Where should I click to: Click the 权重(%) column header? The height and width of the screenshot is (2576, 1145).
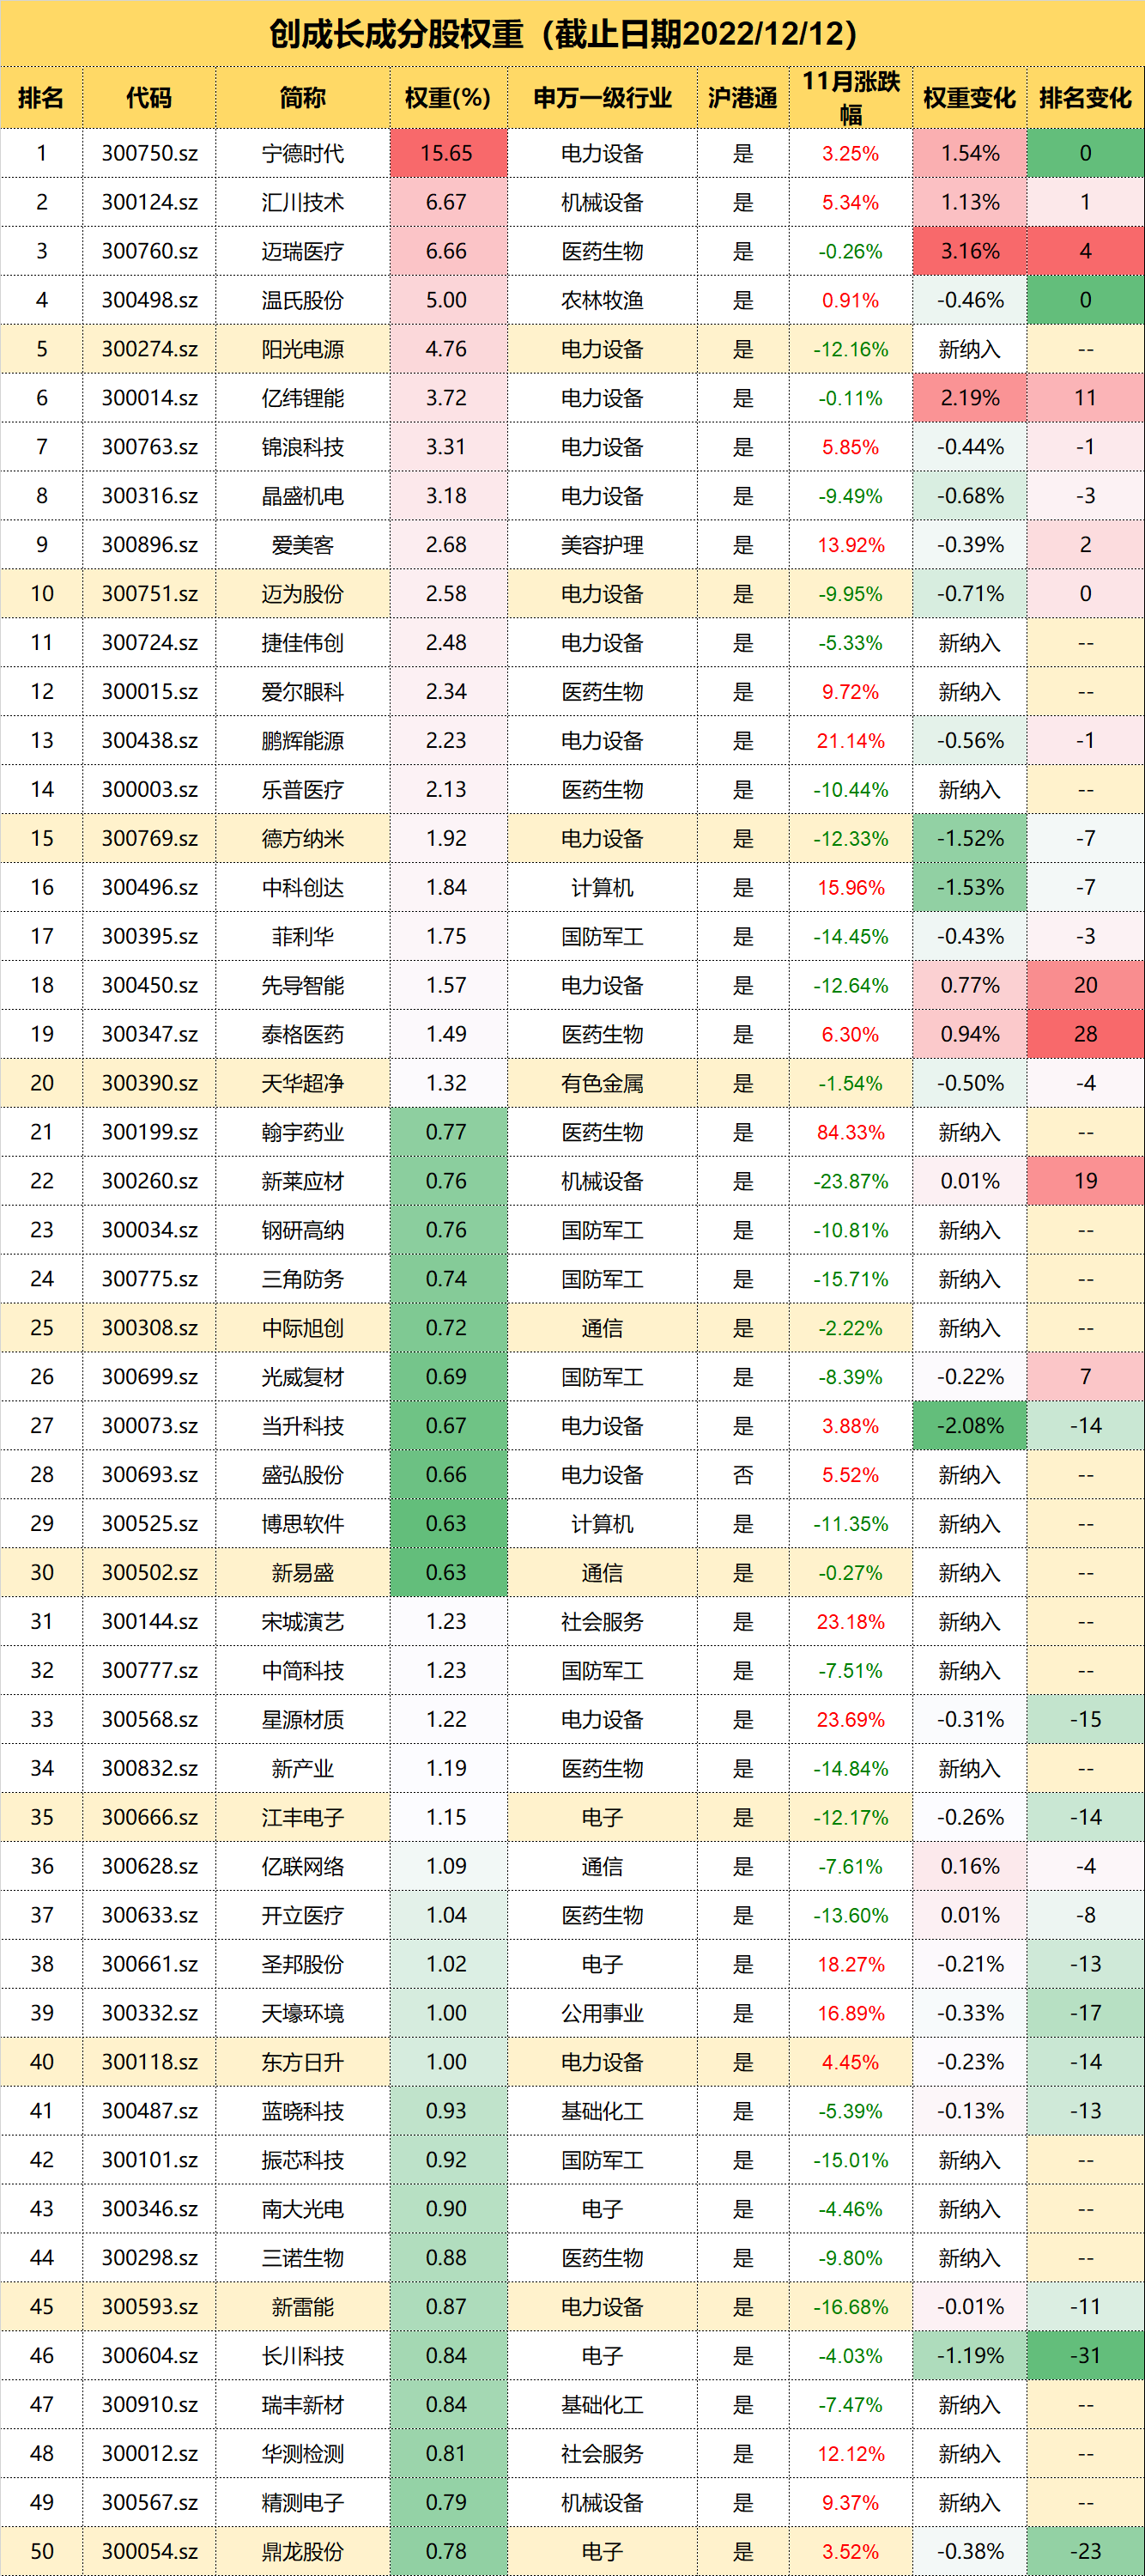point(448,98)
